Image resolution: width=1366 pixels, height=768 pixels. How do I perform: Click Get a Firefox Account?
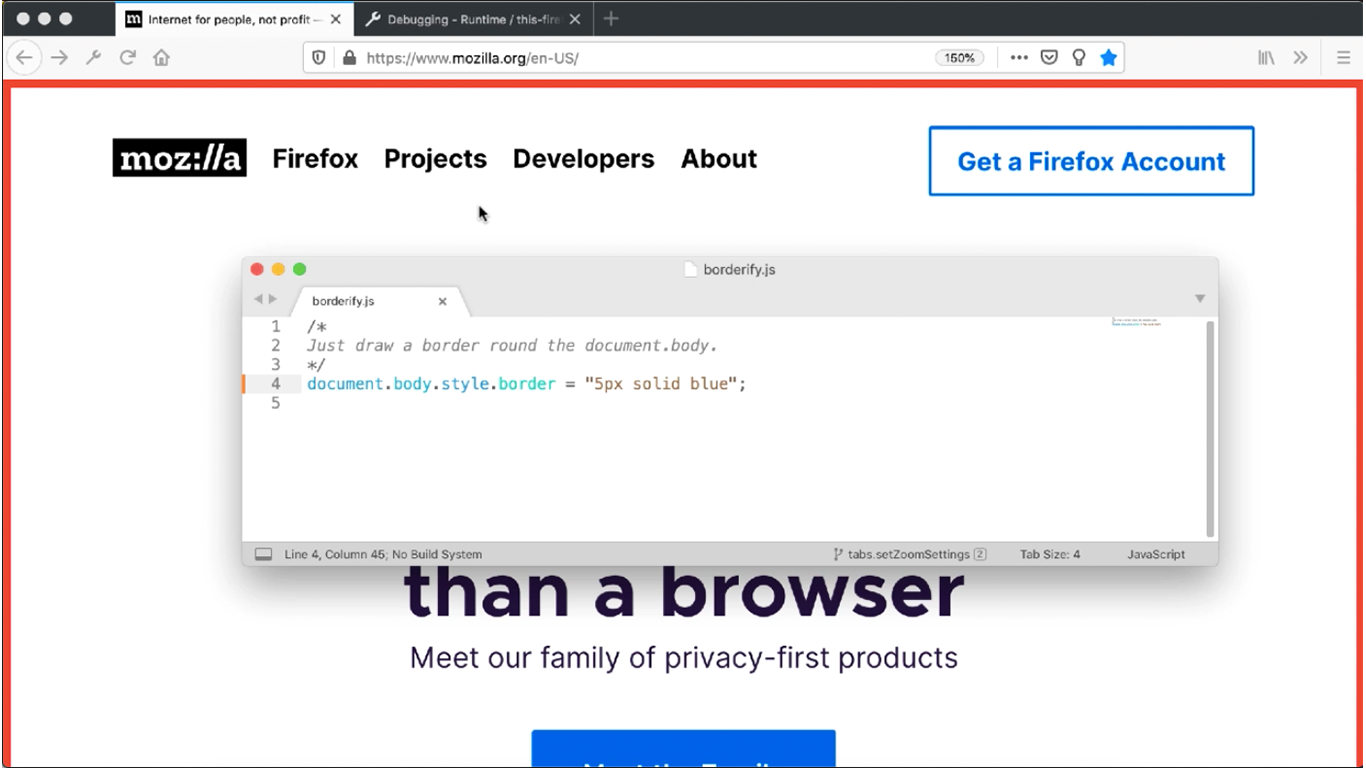click(1090, 161)
